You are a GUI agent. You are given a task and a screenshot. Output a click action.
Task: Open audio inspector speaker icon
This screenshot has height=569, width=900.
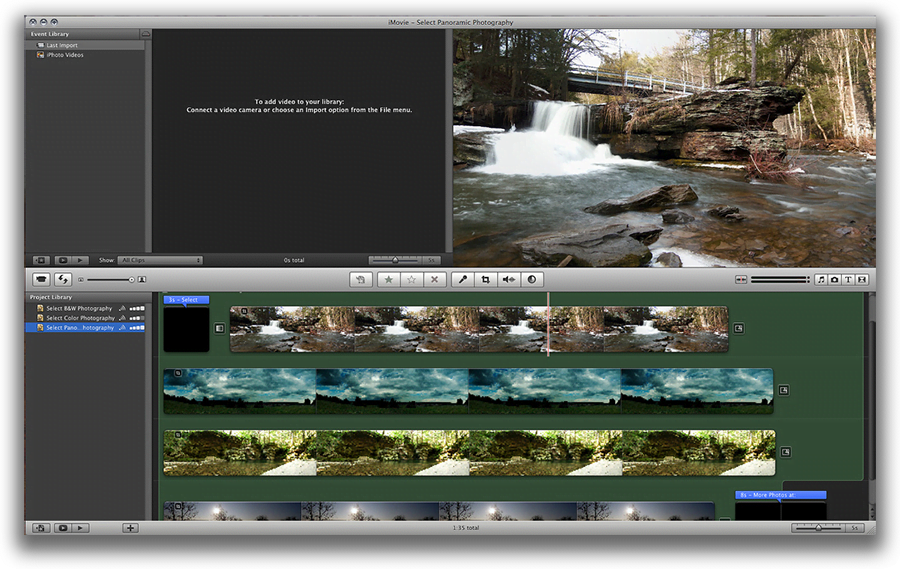point(509,280)
